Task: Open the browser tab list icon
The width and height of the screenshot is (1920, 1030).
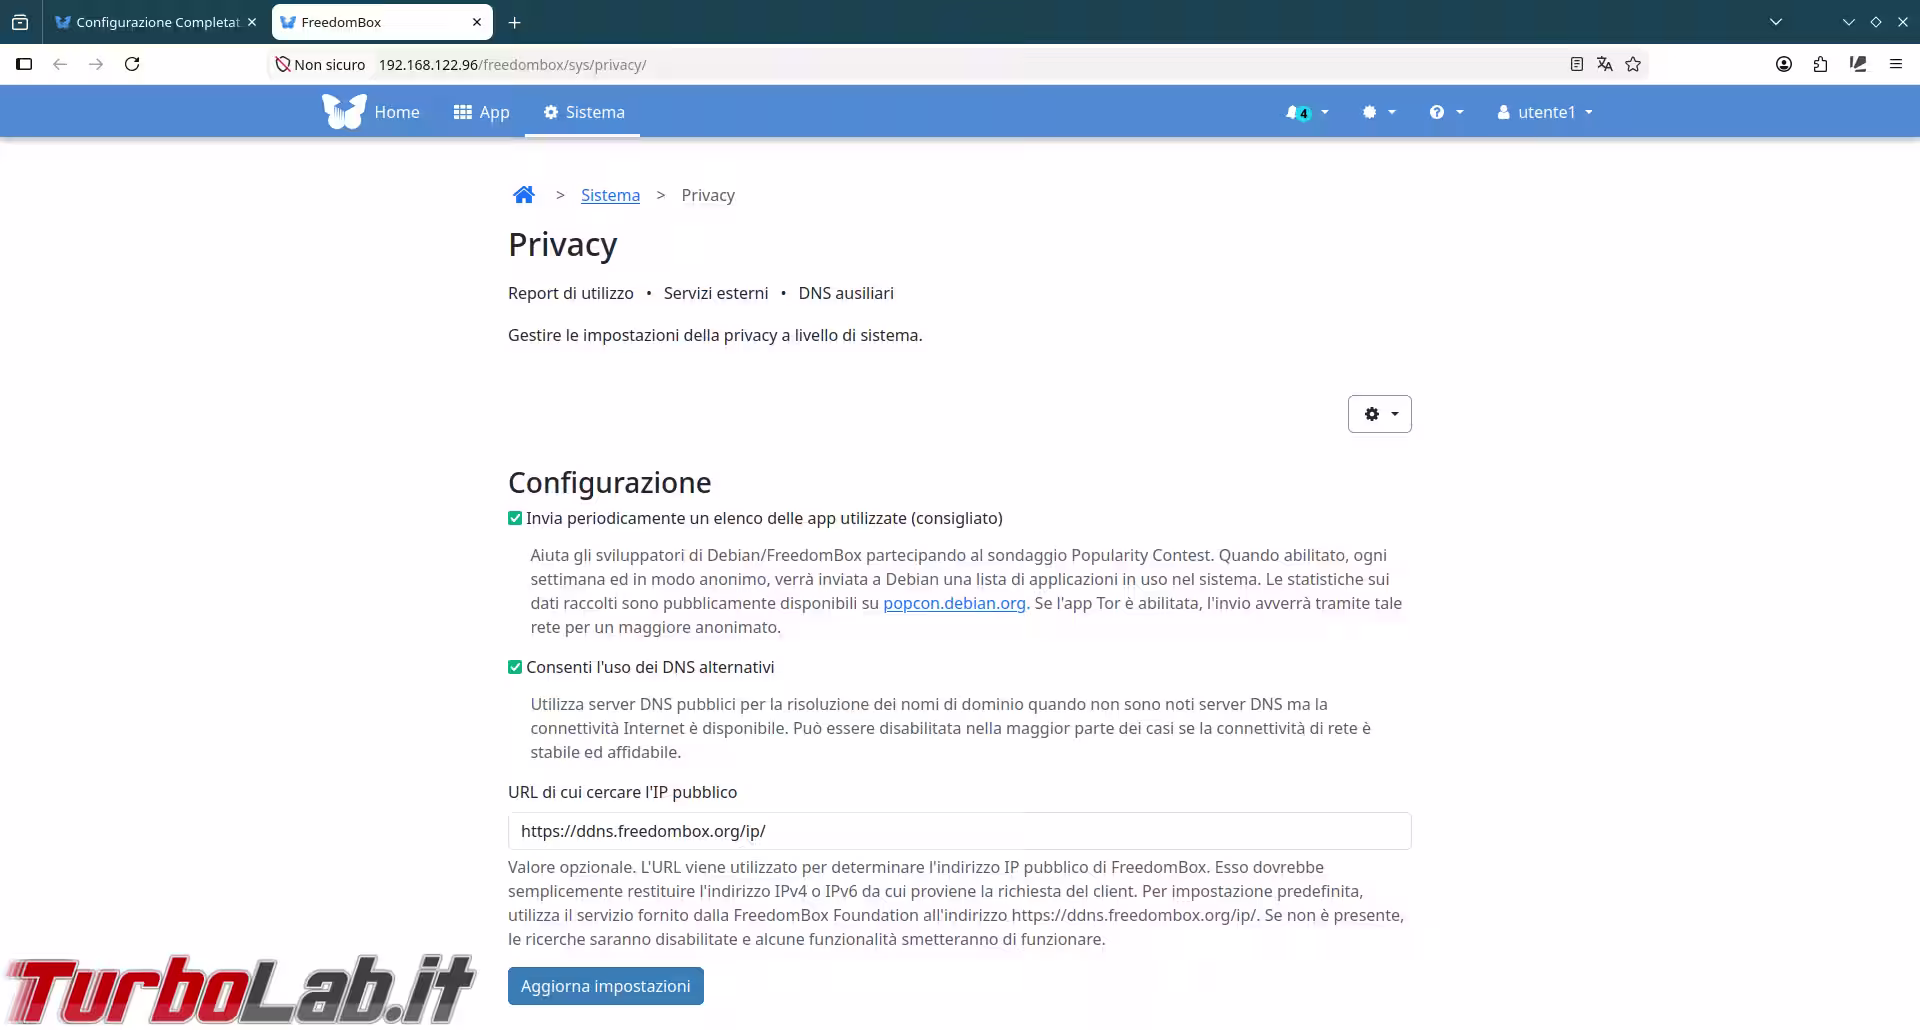Action: (20, 22)
